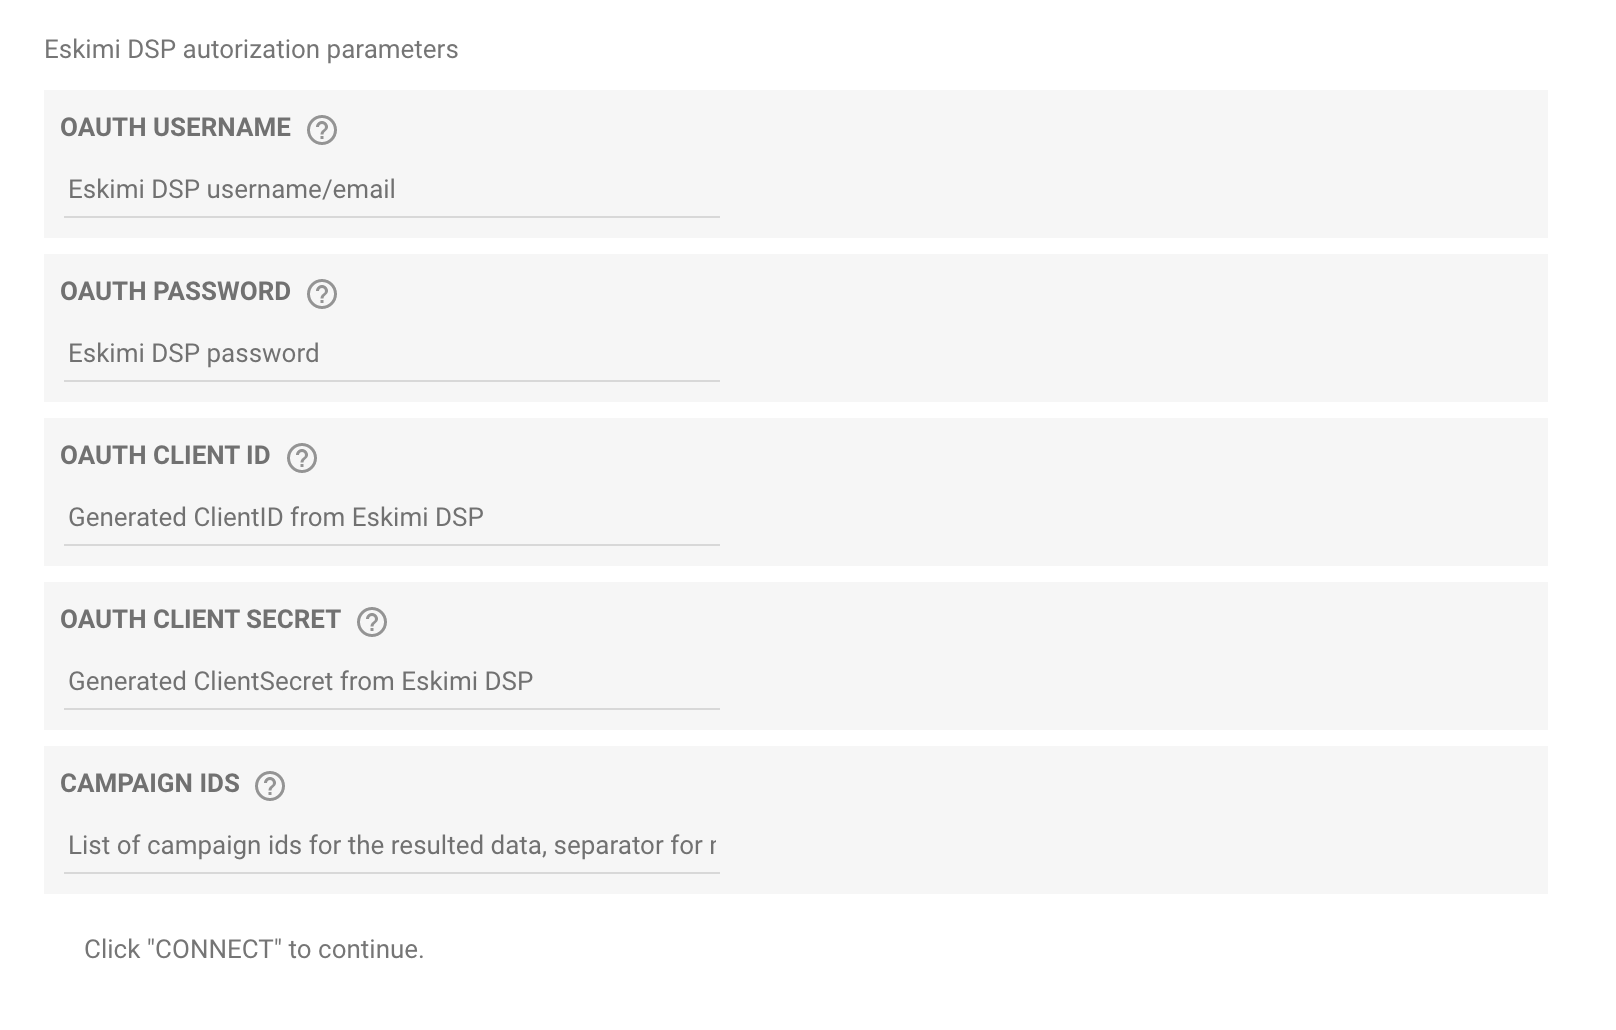Click the OAUTH CLIENT SECRET label

click(200, 620)
